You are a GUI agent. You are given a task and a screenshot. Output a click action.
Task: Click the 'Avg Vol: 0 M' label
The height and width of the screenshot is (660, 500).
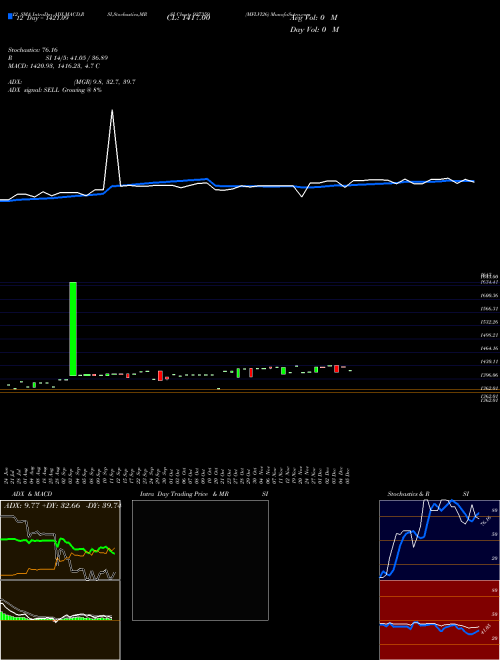(x=314, y=18)
